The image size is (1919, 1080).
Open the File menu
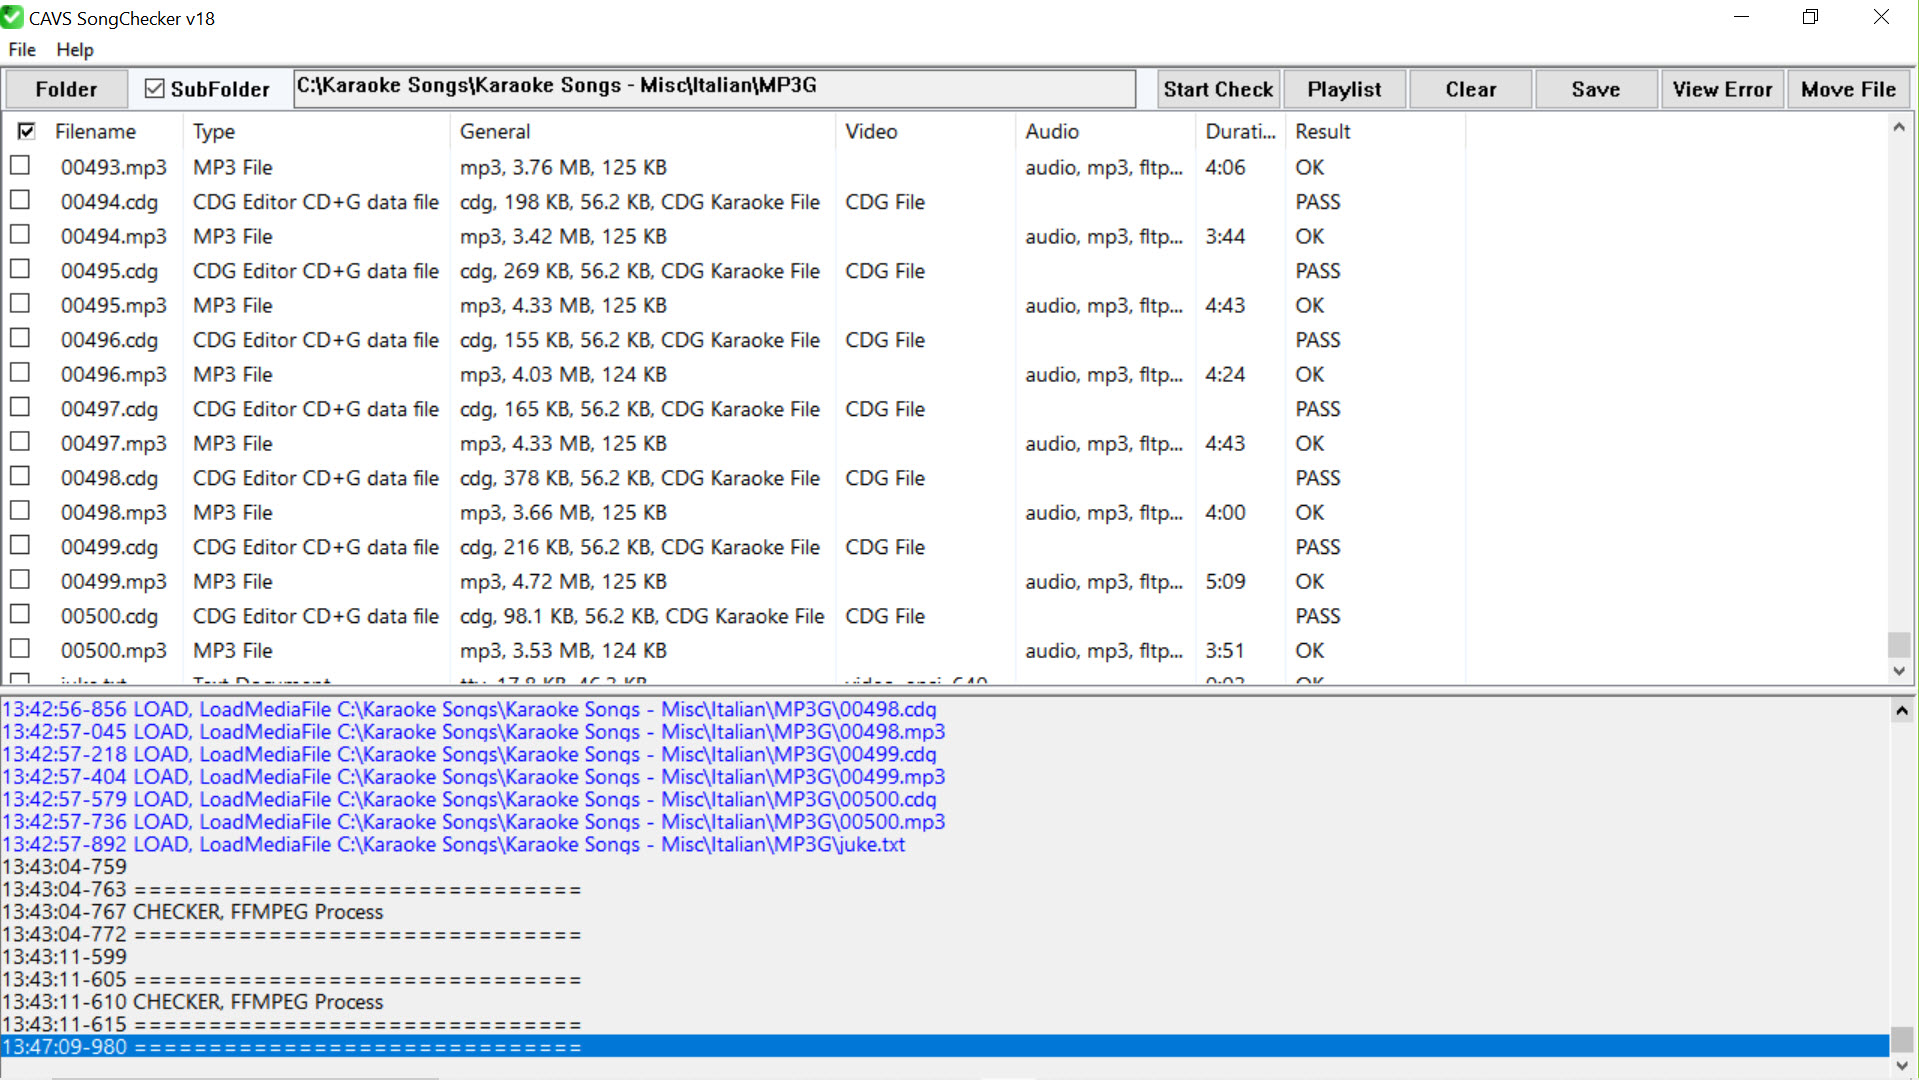[x=22, y=50]
